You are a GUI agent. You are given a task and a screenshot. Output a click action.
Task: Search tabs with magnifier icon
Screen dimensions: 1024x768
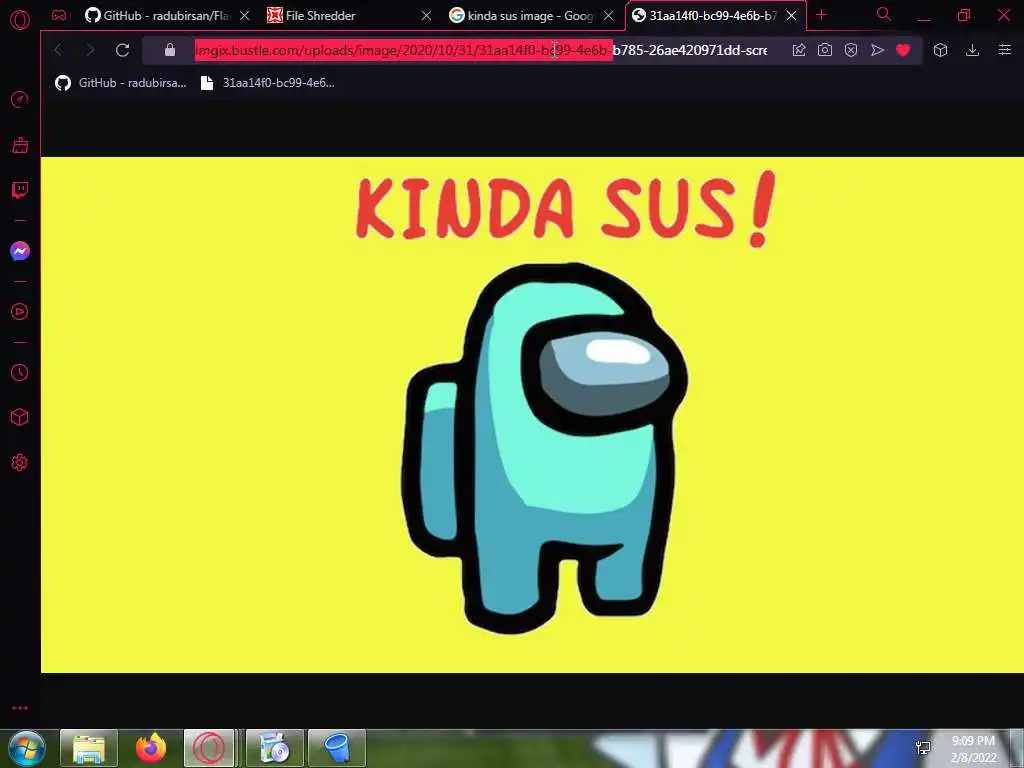pyautogui.click(x=884, y=14)
